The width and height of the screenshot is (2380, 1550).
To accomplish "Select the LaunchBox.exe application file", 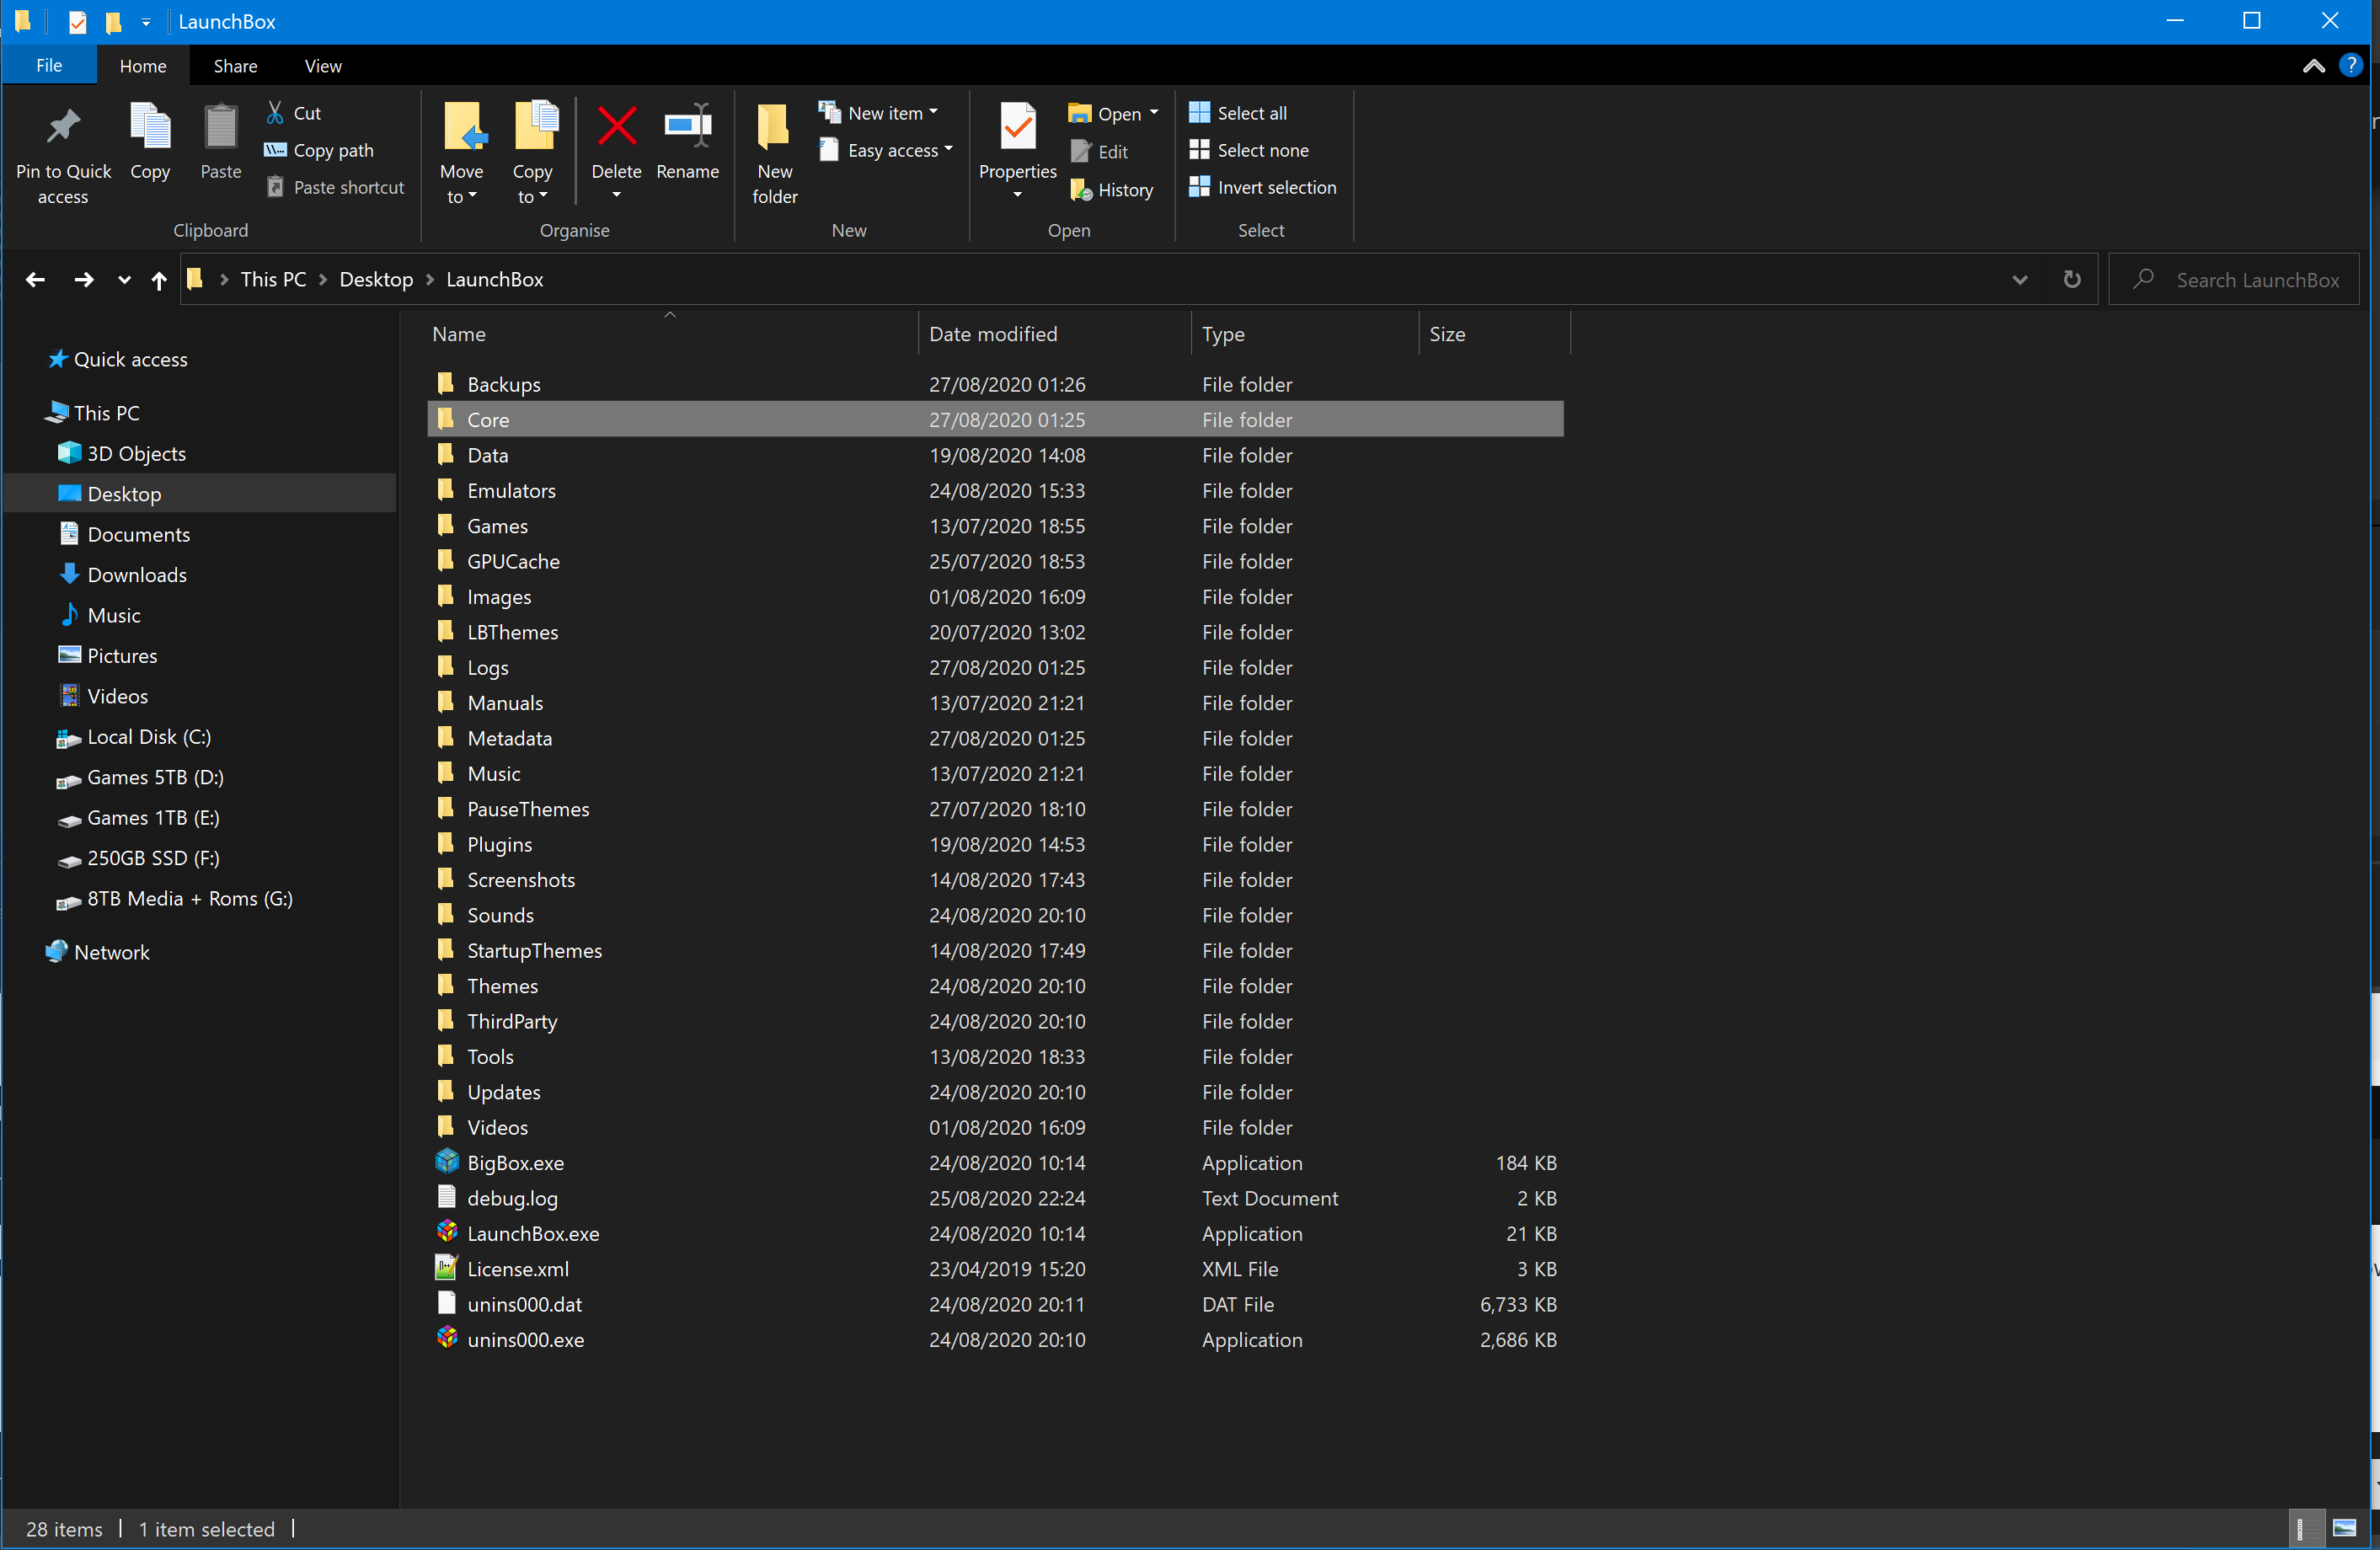I will pyautogui.click(x=995, y=1233).
